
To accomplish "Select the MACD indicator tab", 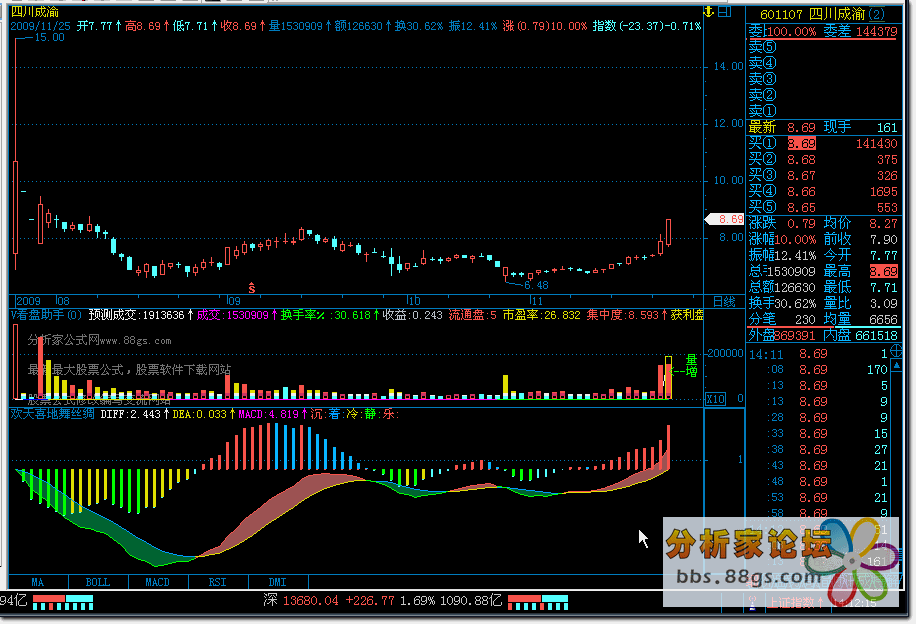I will 157,581.
